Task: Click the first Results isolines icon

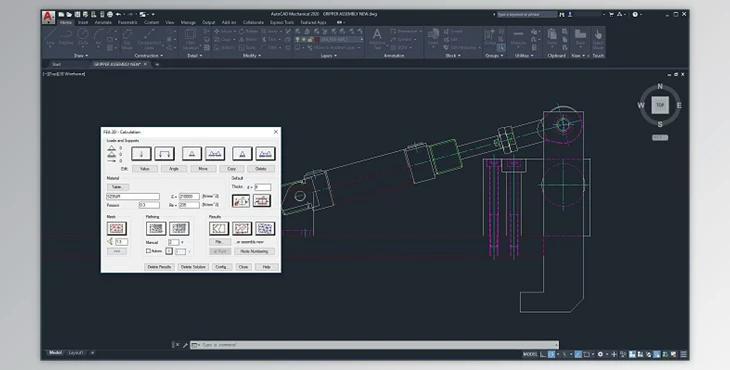Action: pyautogui.click(x=219, y=229)
